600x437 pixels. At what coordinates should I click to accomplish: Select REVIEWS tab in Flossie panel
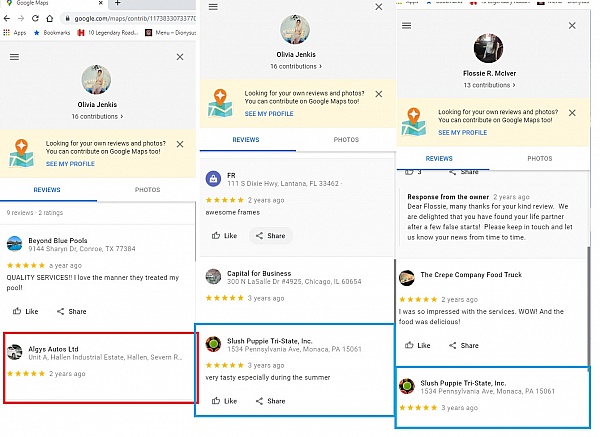[x=439, y=158]
